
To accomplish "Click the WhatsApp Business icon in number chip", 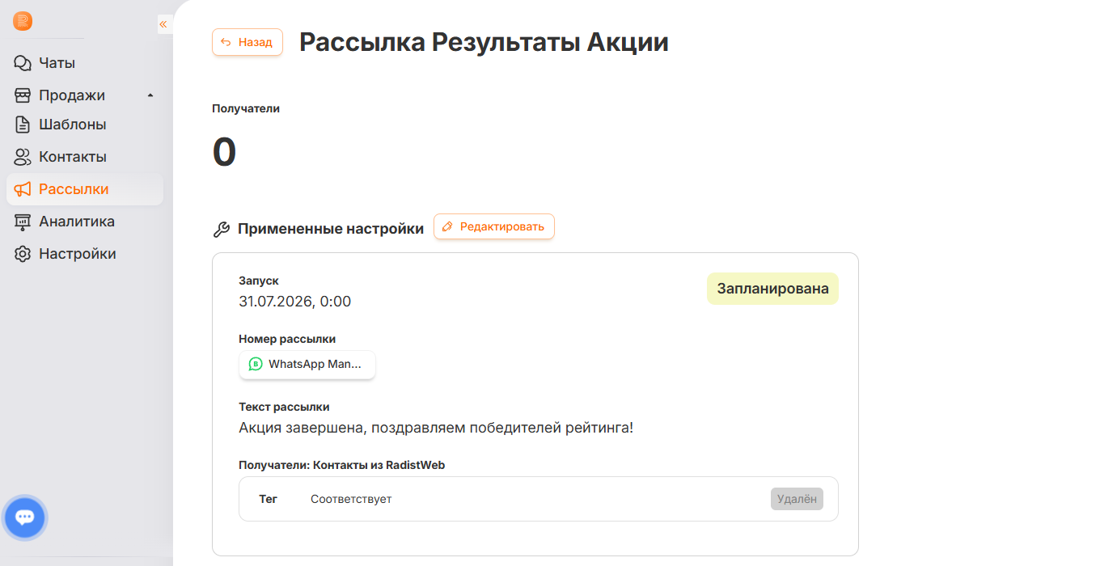I will [255, 364].
